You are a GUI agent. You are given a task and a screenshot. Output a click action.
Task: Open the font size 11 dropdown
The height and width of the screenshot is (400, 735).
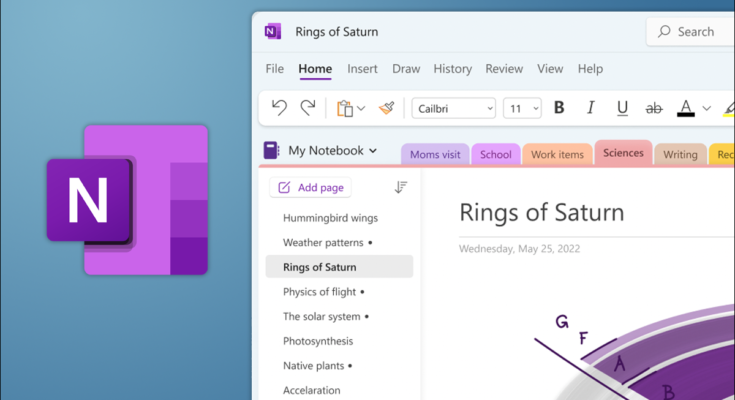[x=522, y=108]
